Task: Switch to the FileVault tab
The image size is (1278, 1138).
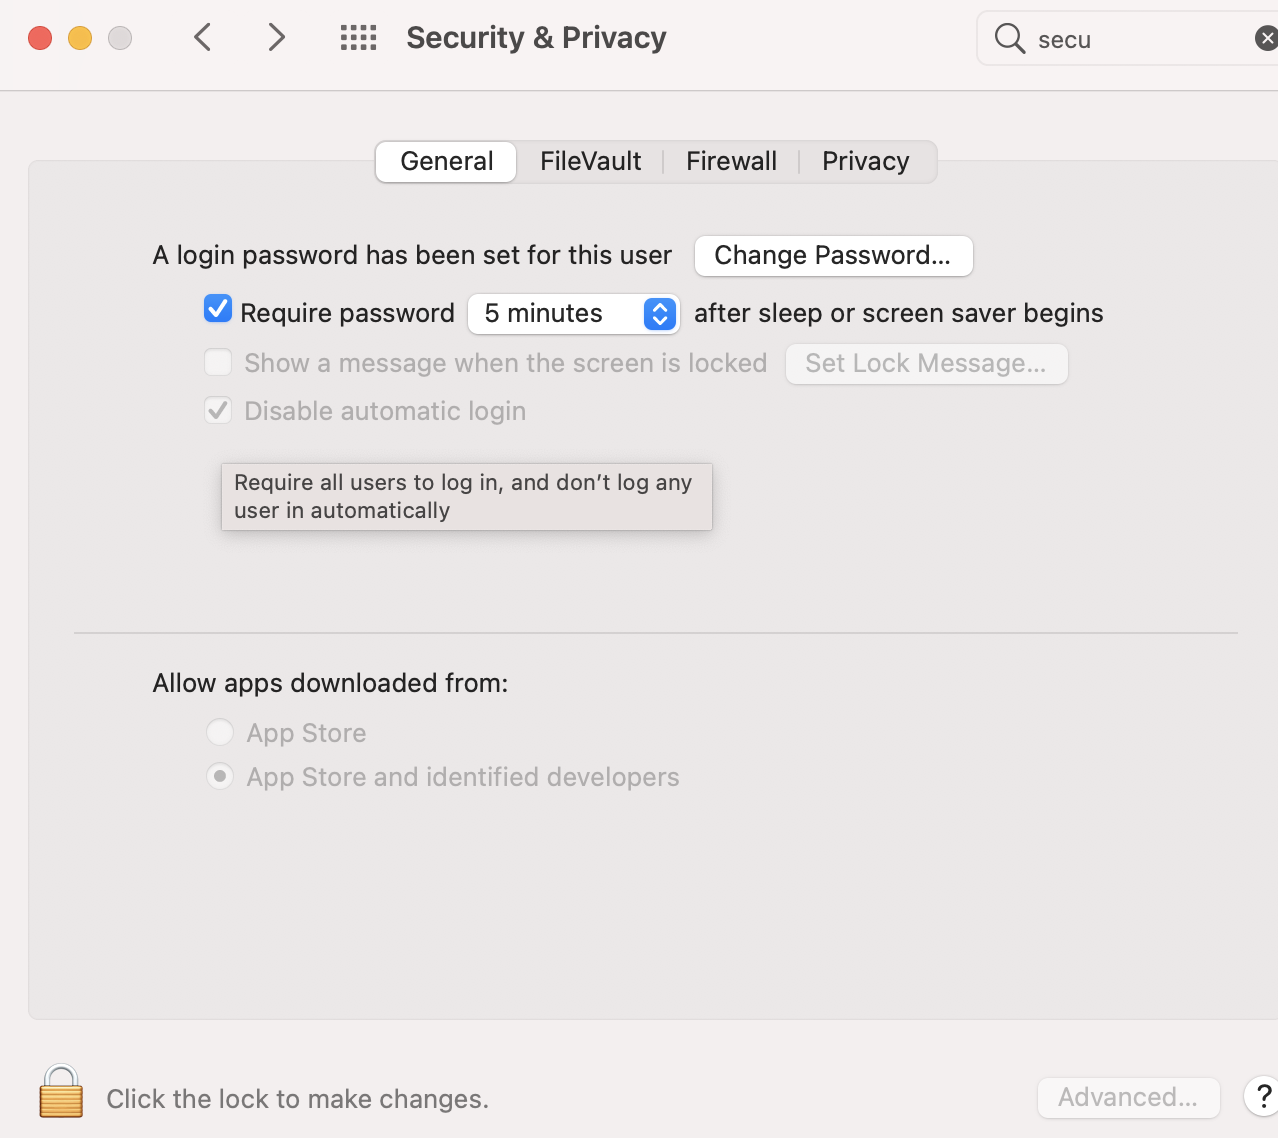Action: click(590, 161)
